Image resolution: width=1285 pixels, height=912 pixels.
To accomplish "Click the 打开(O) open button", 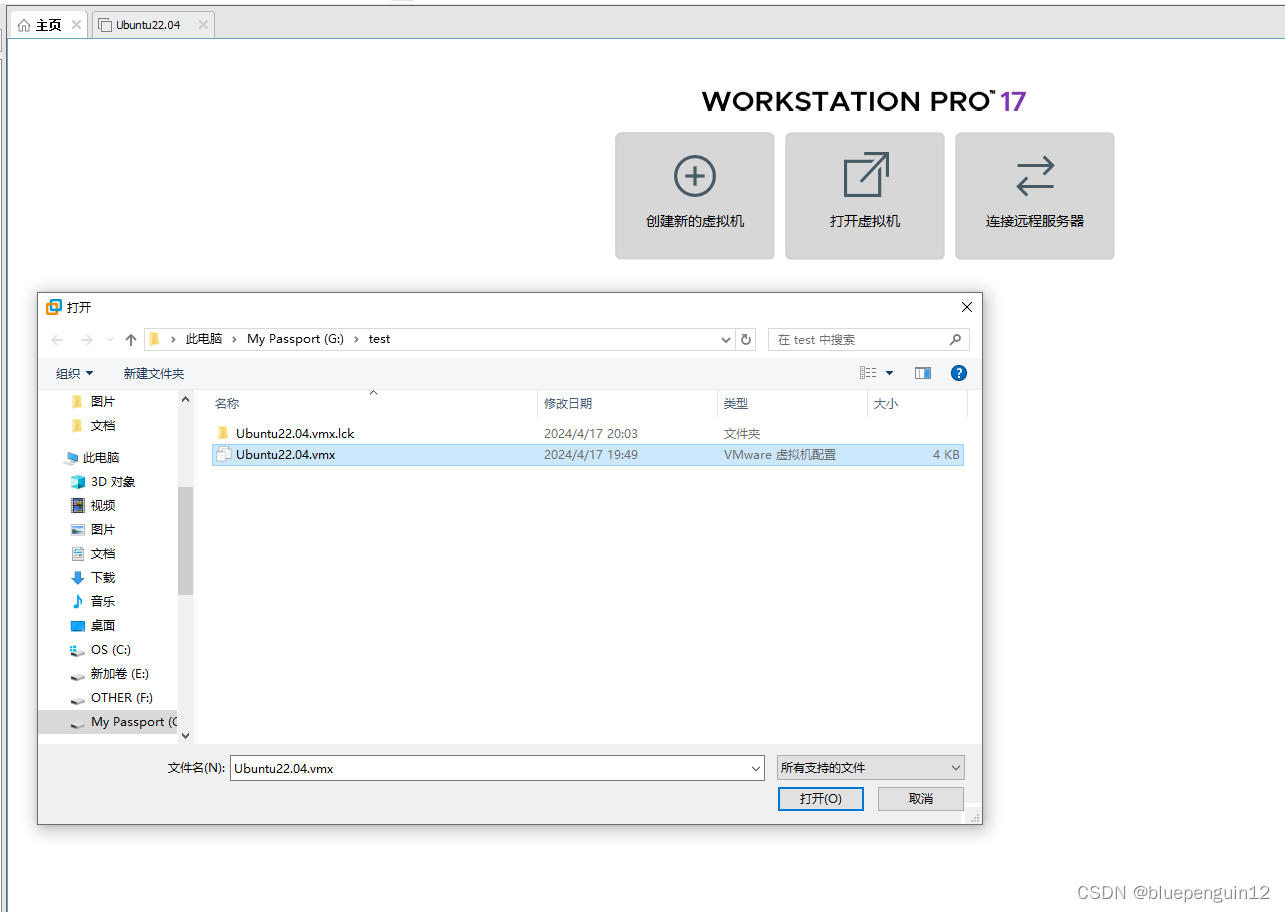I will coord(820,798).
